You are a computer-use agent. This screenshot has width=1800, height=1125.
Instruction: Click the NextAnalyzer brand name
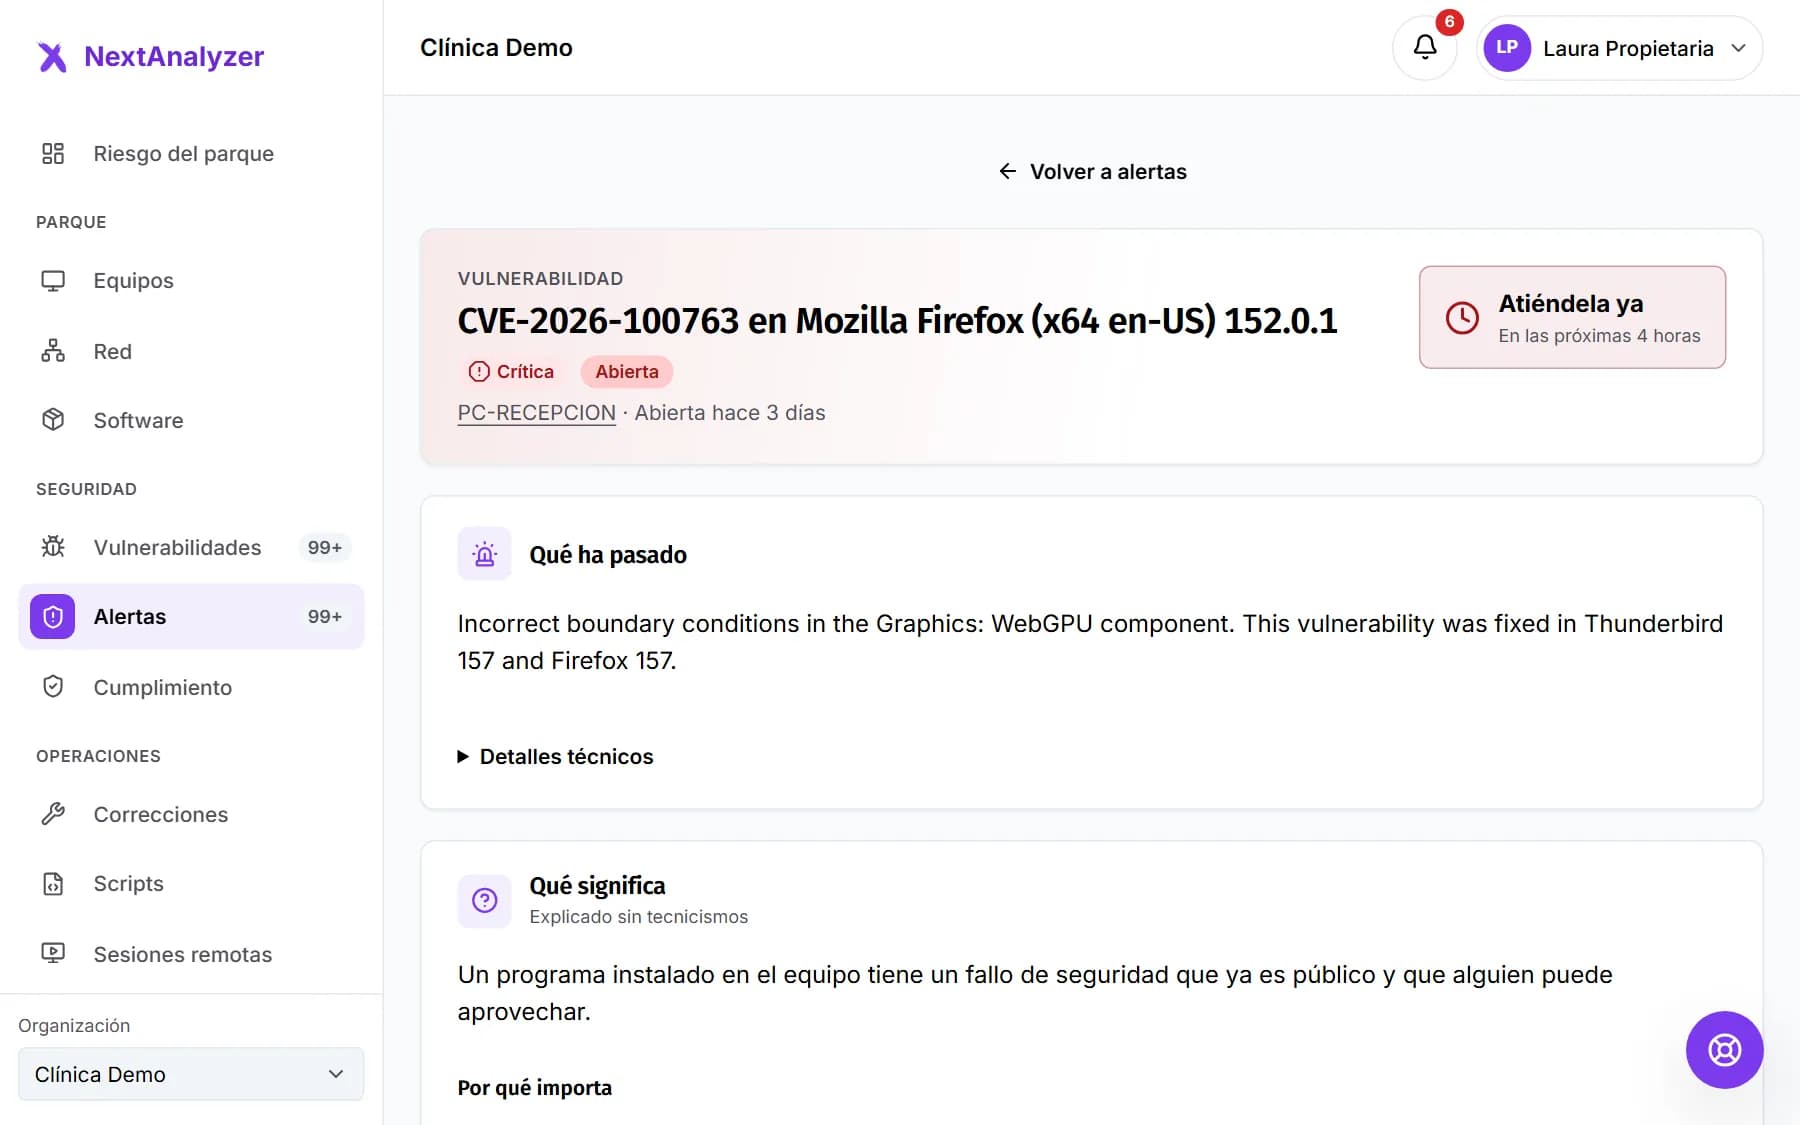coord(174,56)
